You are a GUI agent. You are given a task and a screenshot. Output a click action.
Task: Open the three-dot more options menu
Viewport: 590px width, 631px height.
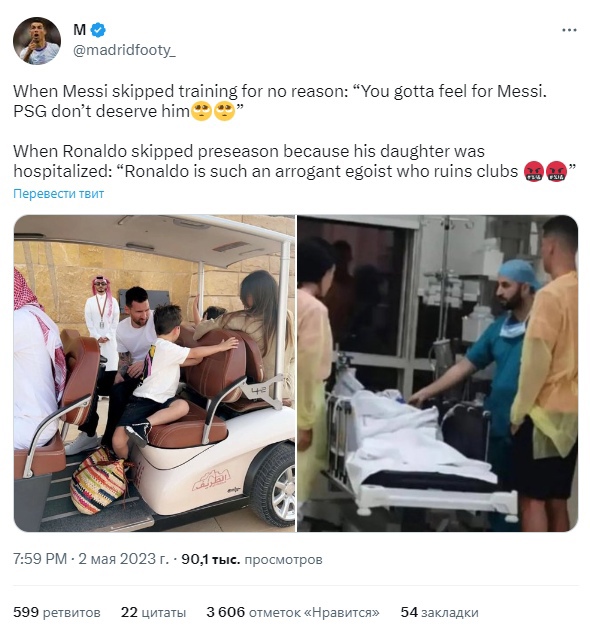pos(569,30)
